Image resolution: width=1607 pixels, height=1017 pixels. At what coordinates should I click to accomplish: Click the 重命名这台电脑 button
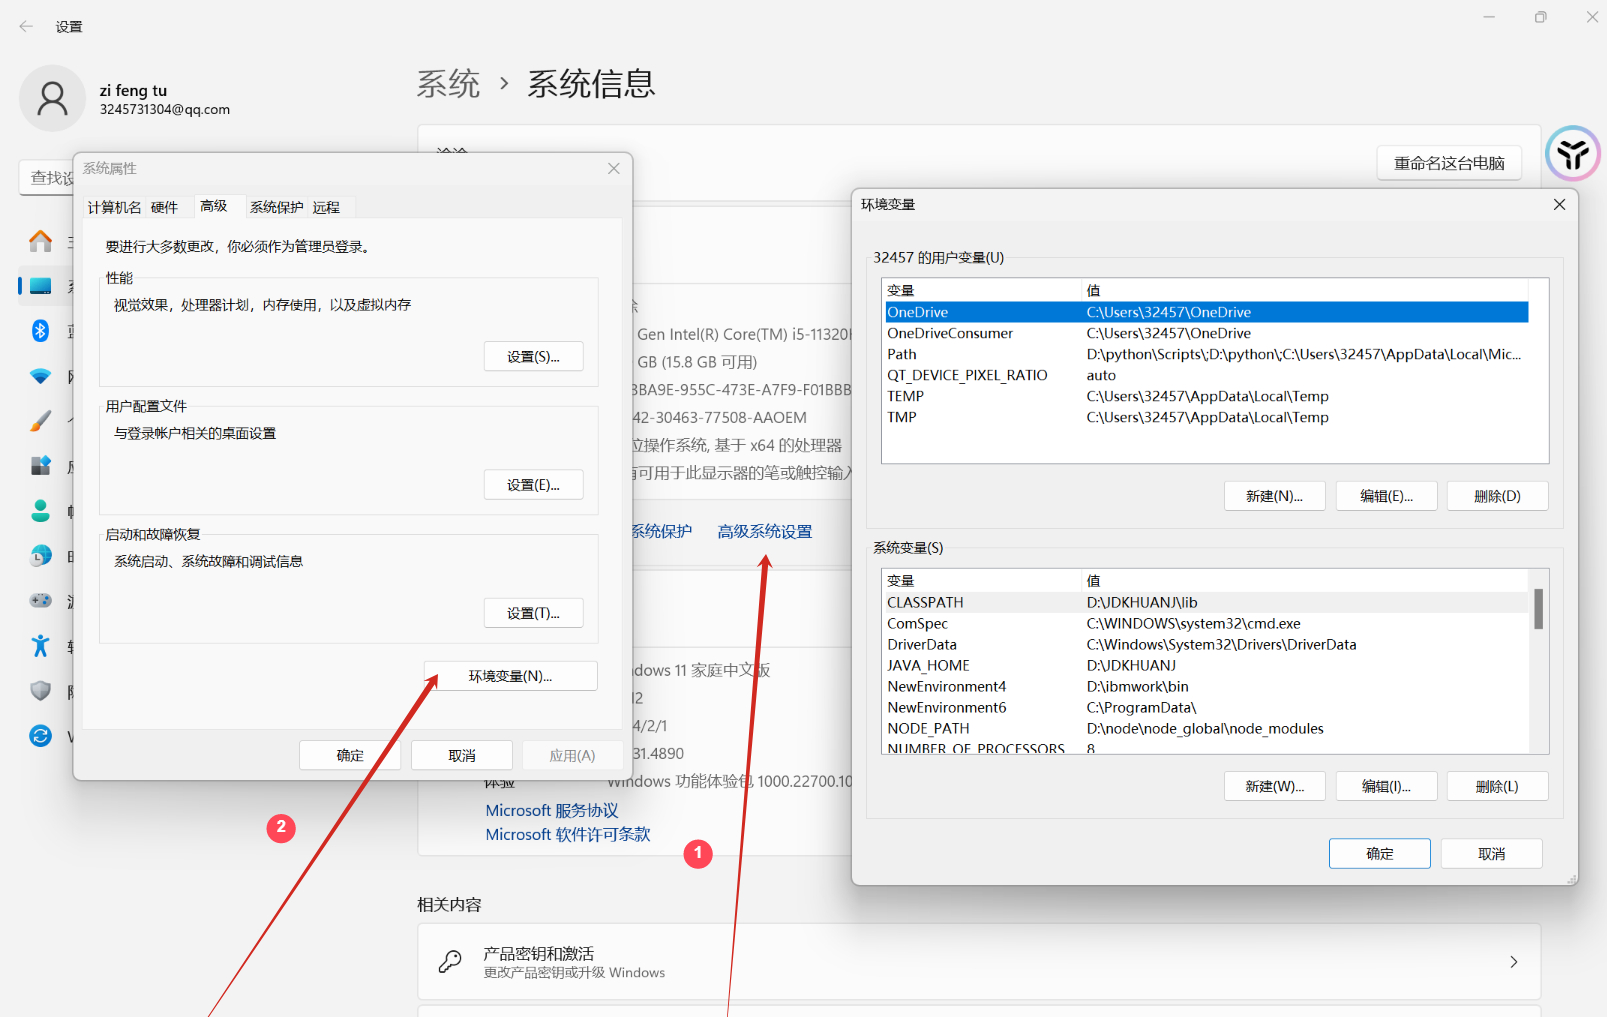coord(1448,162)
